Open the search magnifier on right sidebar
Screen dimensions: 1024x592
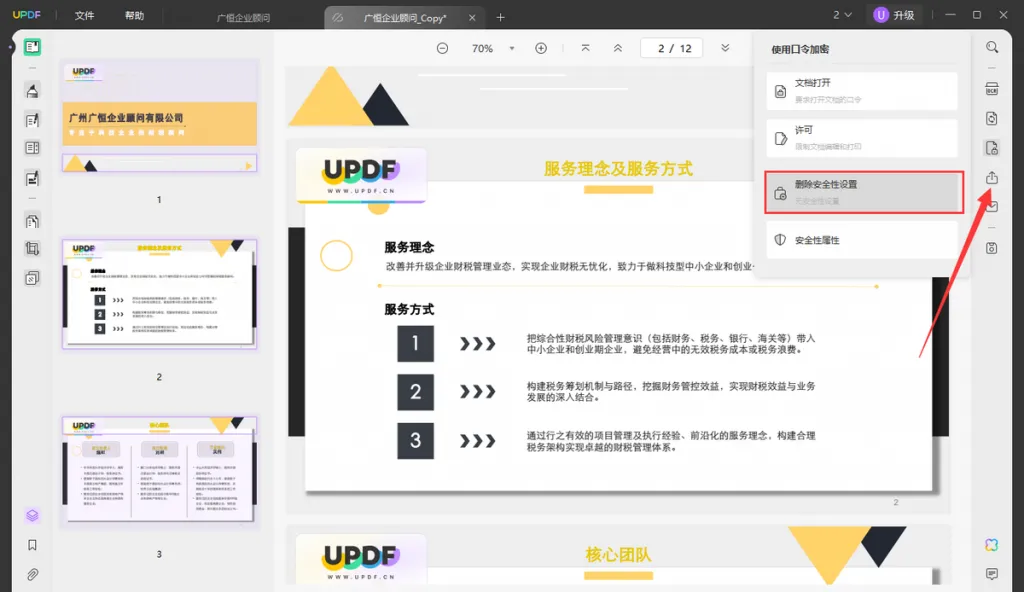point(992,47)
